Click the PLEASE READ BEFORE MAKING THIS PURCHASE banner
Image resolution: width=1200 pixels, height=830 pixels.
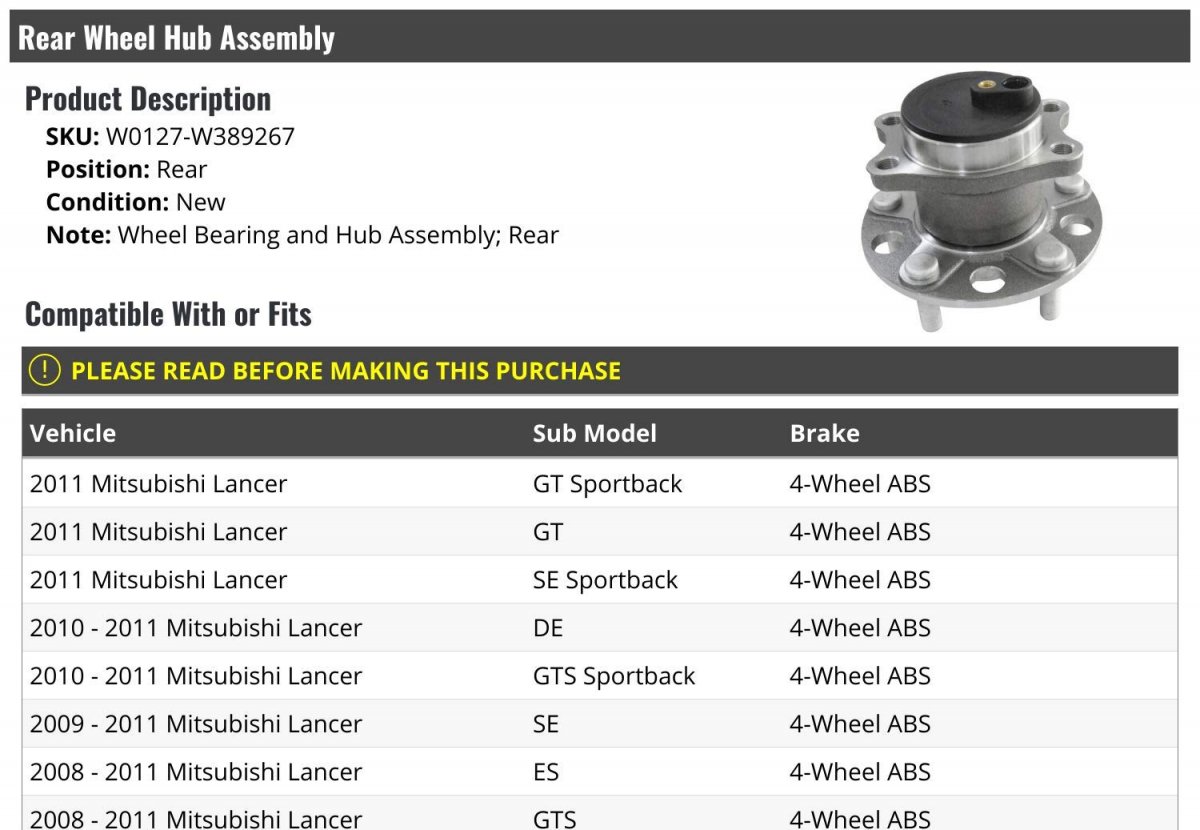600,370
